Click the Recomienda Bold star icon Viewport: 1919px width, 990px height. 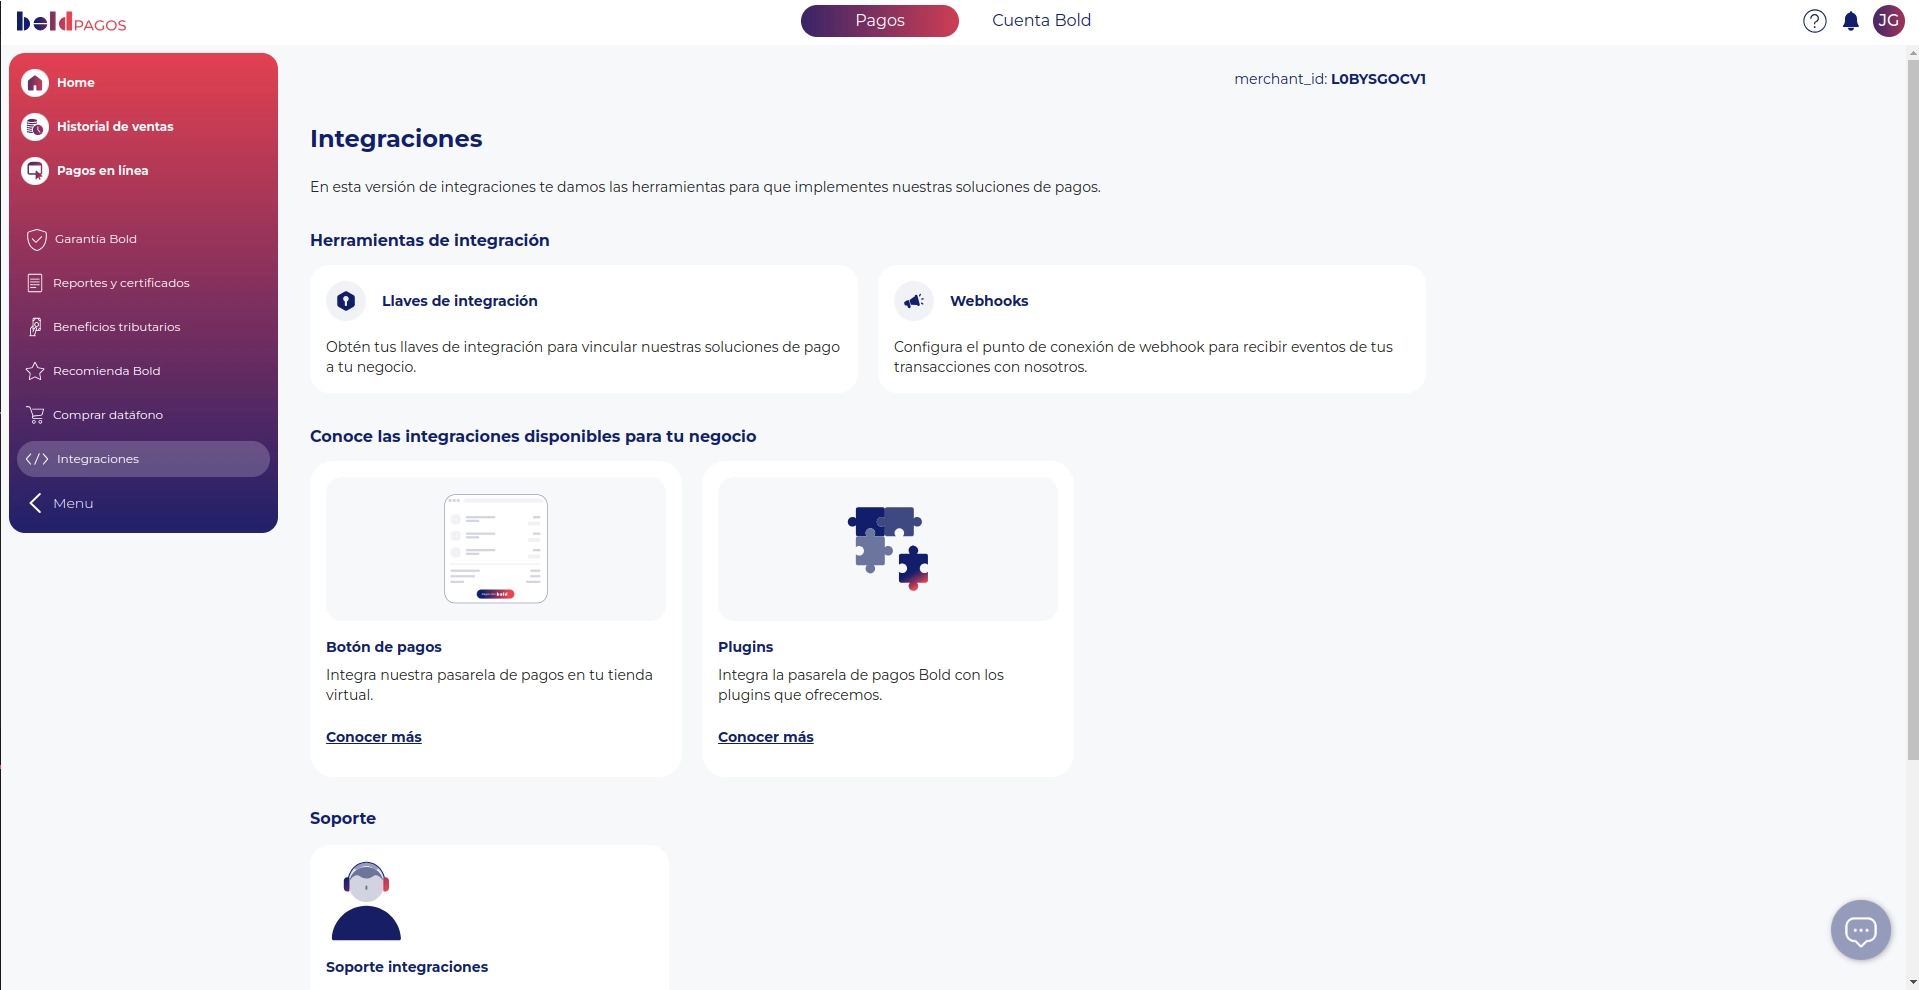tap(35, 371)
